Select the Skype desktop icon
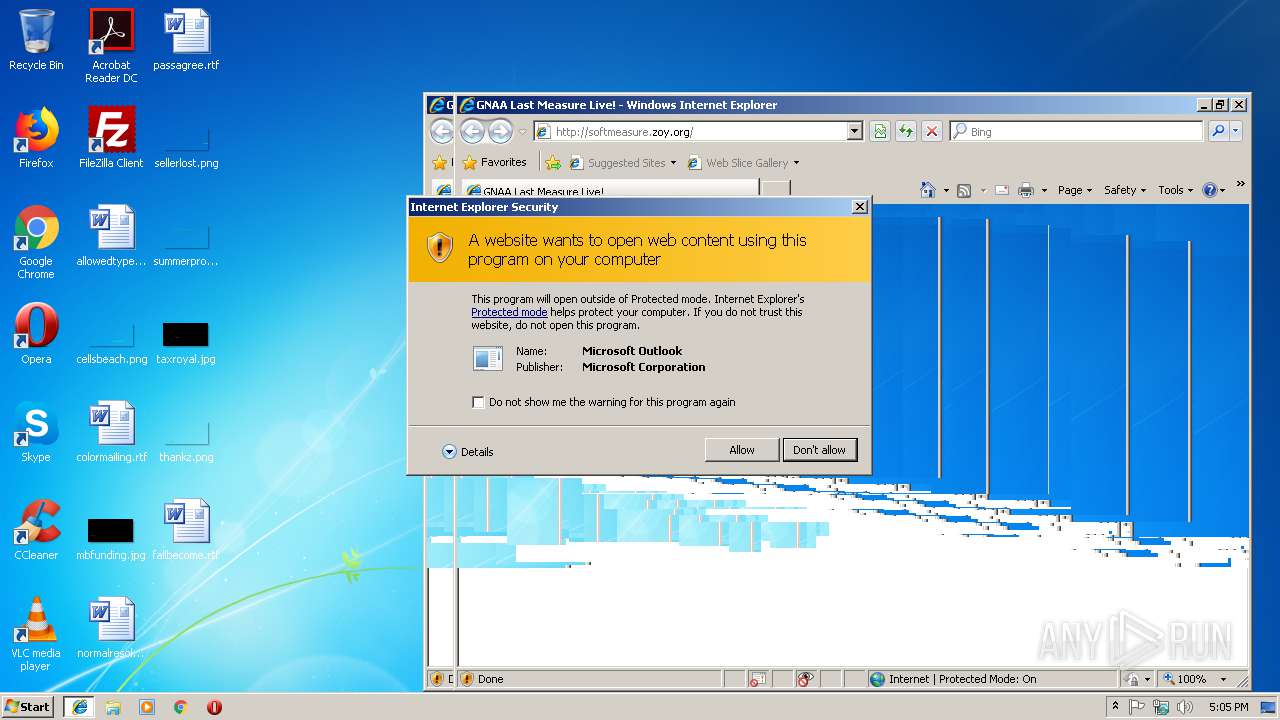Viewport: 1280px width, 720px height. 36,432
